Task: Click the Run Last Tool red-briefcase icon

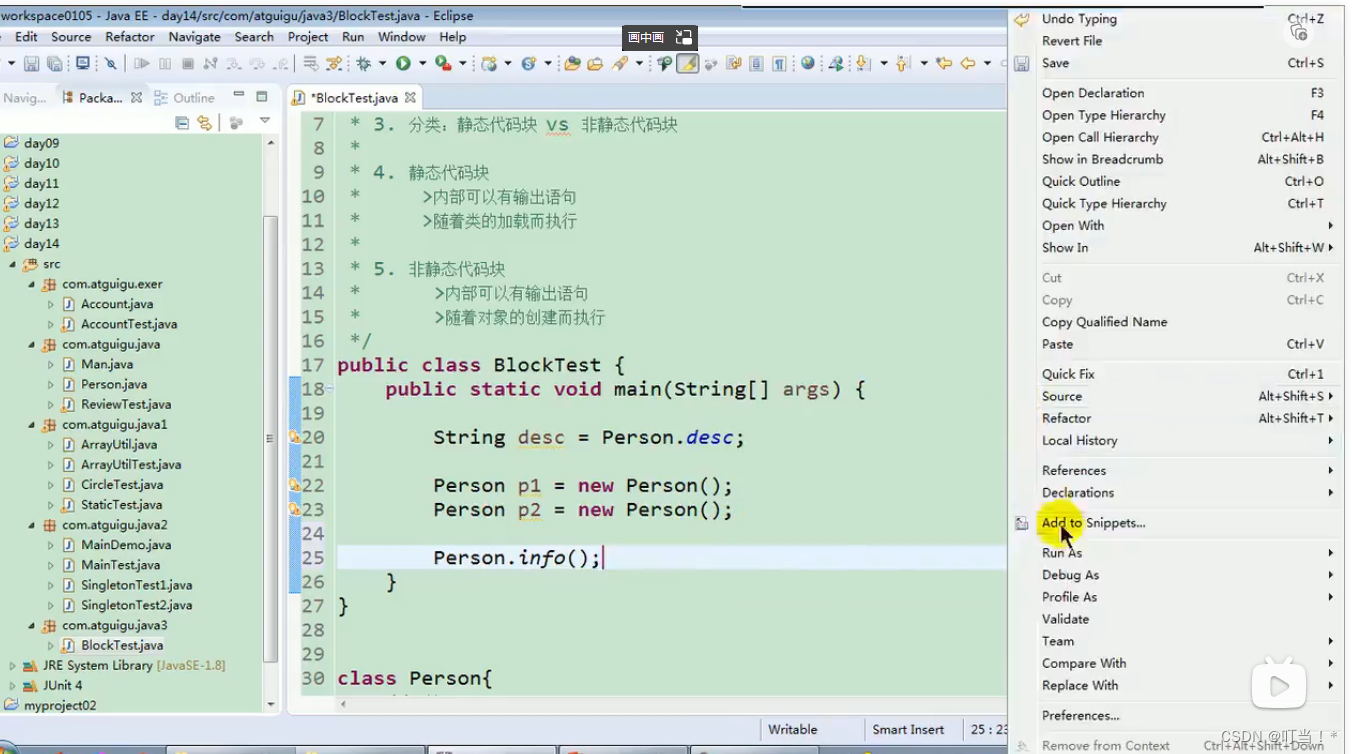Action: tap(441, 63)
